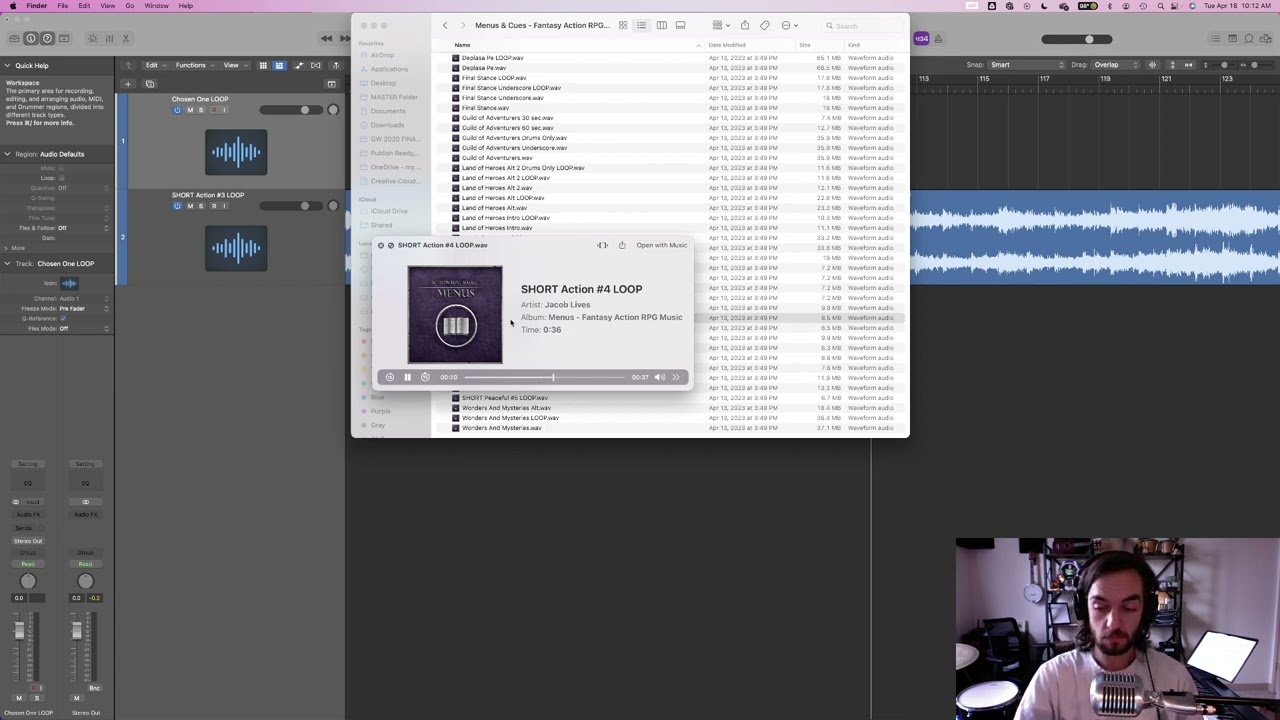Enable the count-in 1234 button
This screenshot has height=720, width=1280.
click(x=921, y=39)
